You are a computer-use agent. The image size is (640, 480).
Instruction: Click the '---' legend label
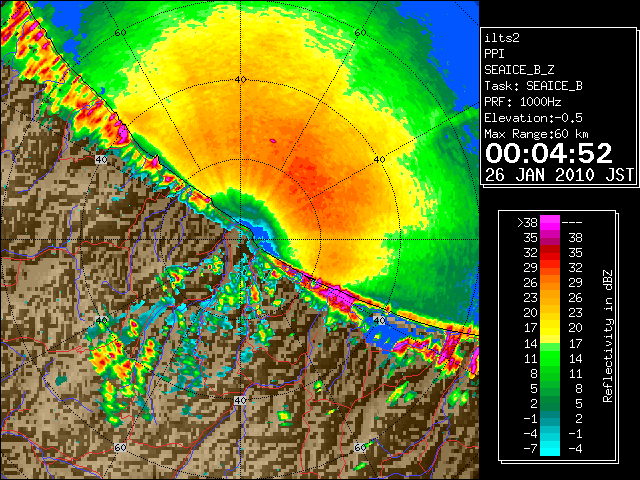(x=572, y=223)
